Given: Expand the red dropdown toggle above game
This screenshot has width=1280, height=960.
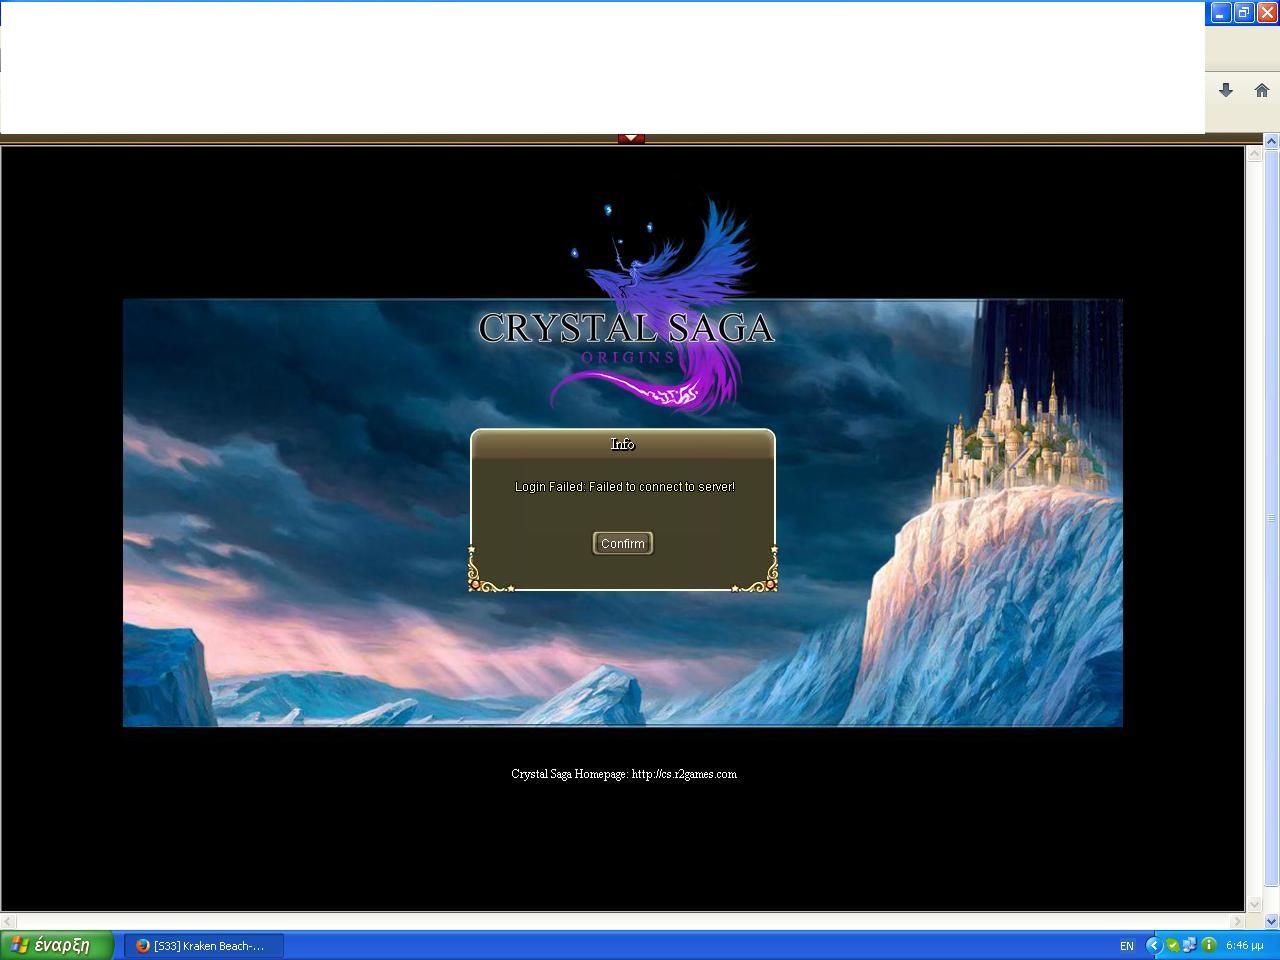Looking at the screenshot, I should pos(631,138).
